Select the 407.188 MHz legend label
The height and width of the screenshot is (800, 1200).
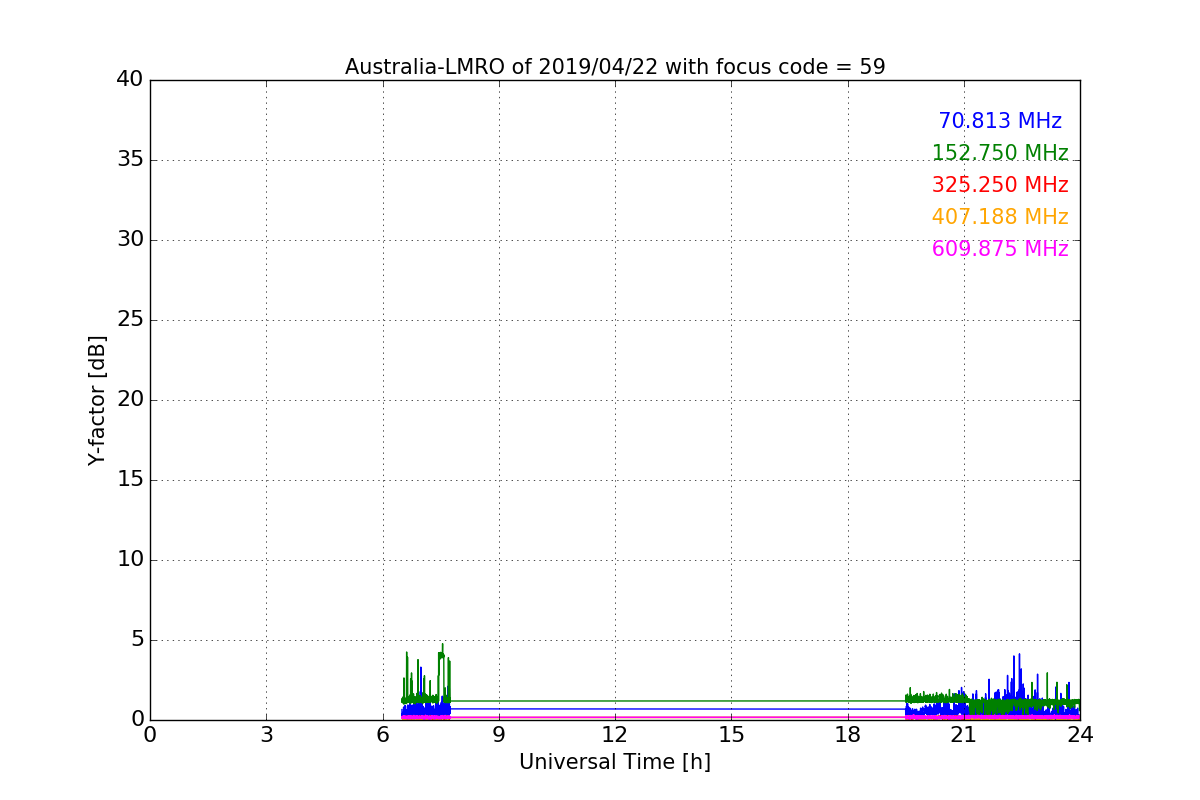[1000, 217]
